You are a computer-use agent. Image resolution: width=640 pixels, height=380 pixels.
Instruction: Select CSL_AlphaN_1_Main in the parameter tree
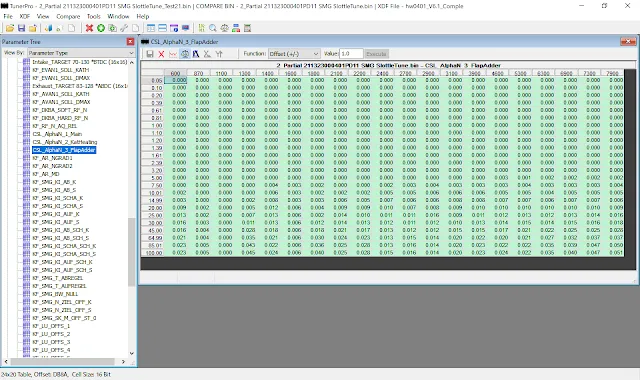click(57, 134)
